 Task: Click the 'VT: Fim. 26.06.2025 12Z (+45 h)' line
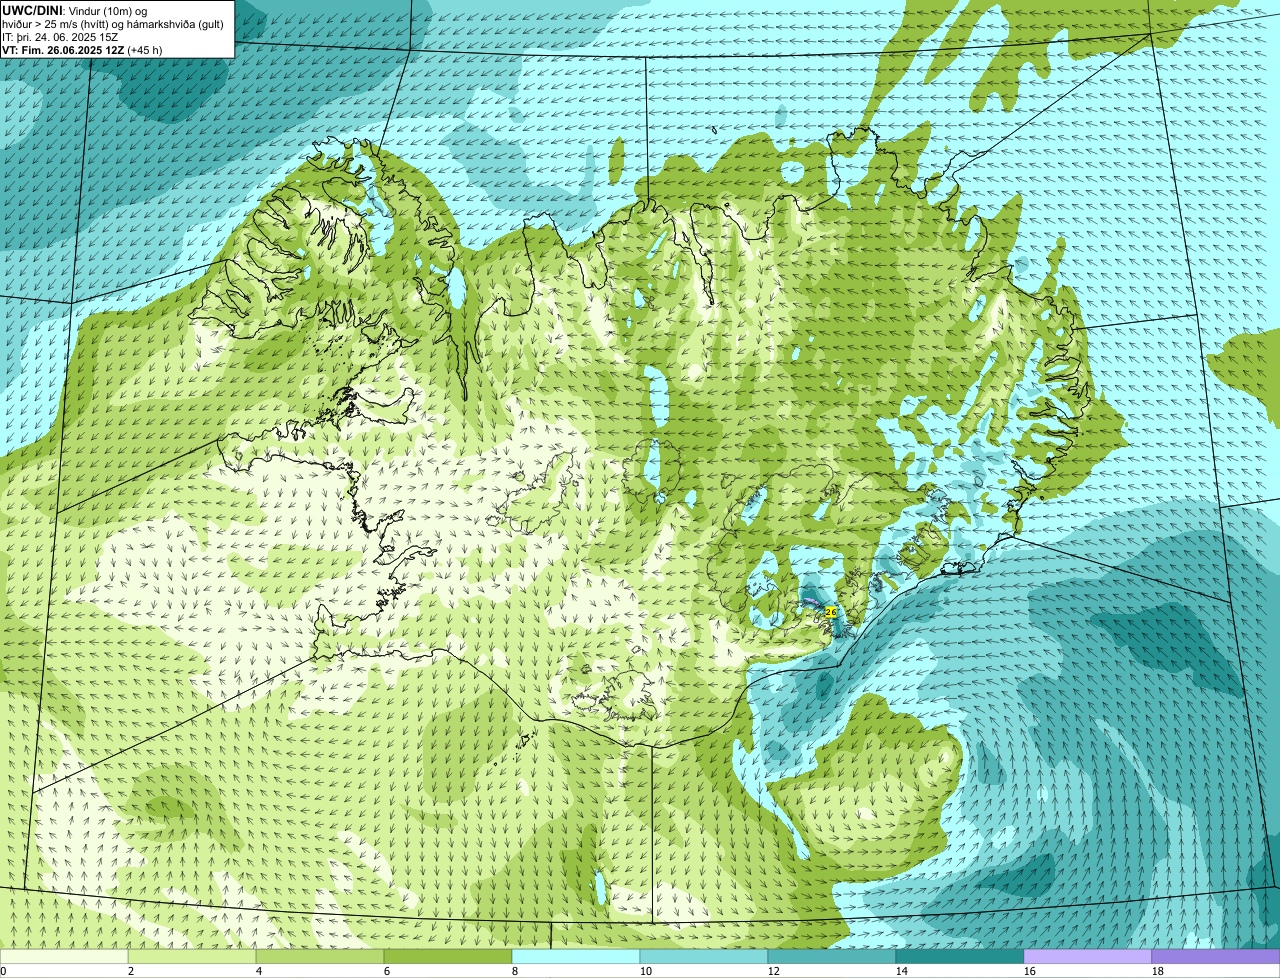[82, 50]
